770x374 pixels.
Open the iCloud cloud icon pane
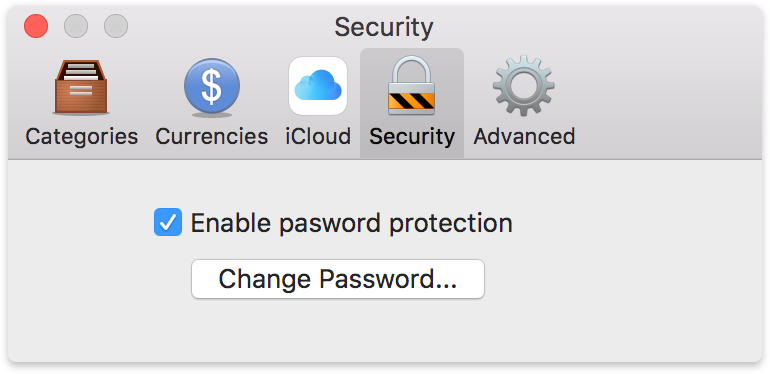point(318,86)
